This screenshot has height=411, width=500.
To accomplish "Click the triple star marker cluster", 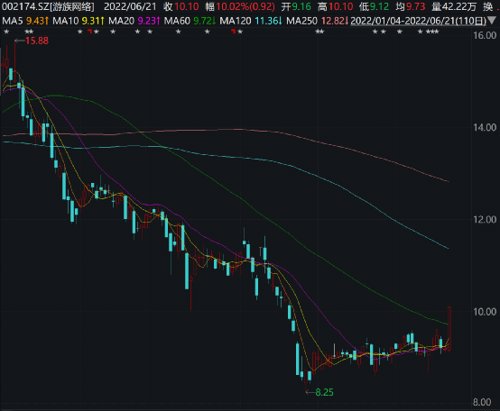I will pyautogui.click(x=433, y=32).
